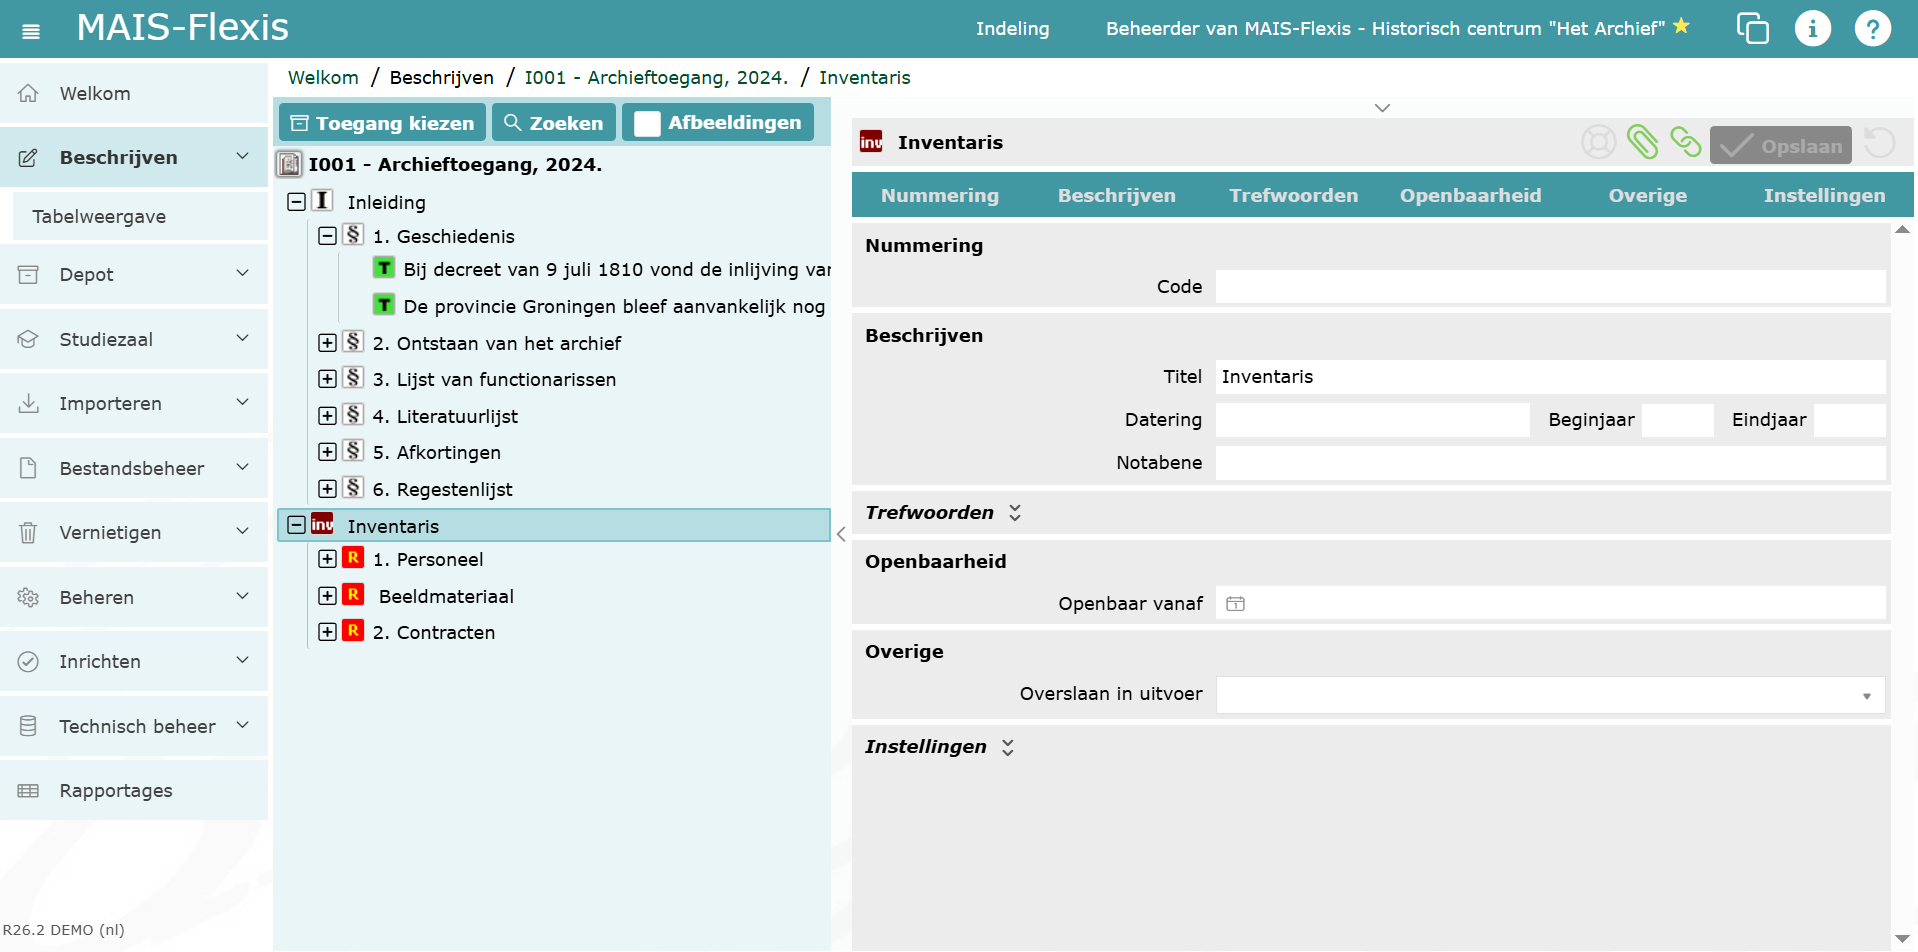The height and width of the screenshot is (952, 1918).
Task: Open the Depot sidebar menu
Action: tap(134, 275)
